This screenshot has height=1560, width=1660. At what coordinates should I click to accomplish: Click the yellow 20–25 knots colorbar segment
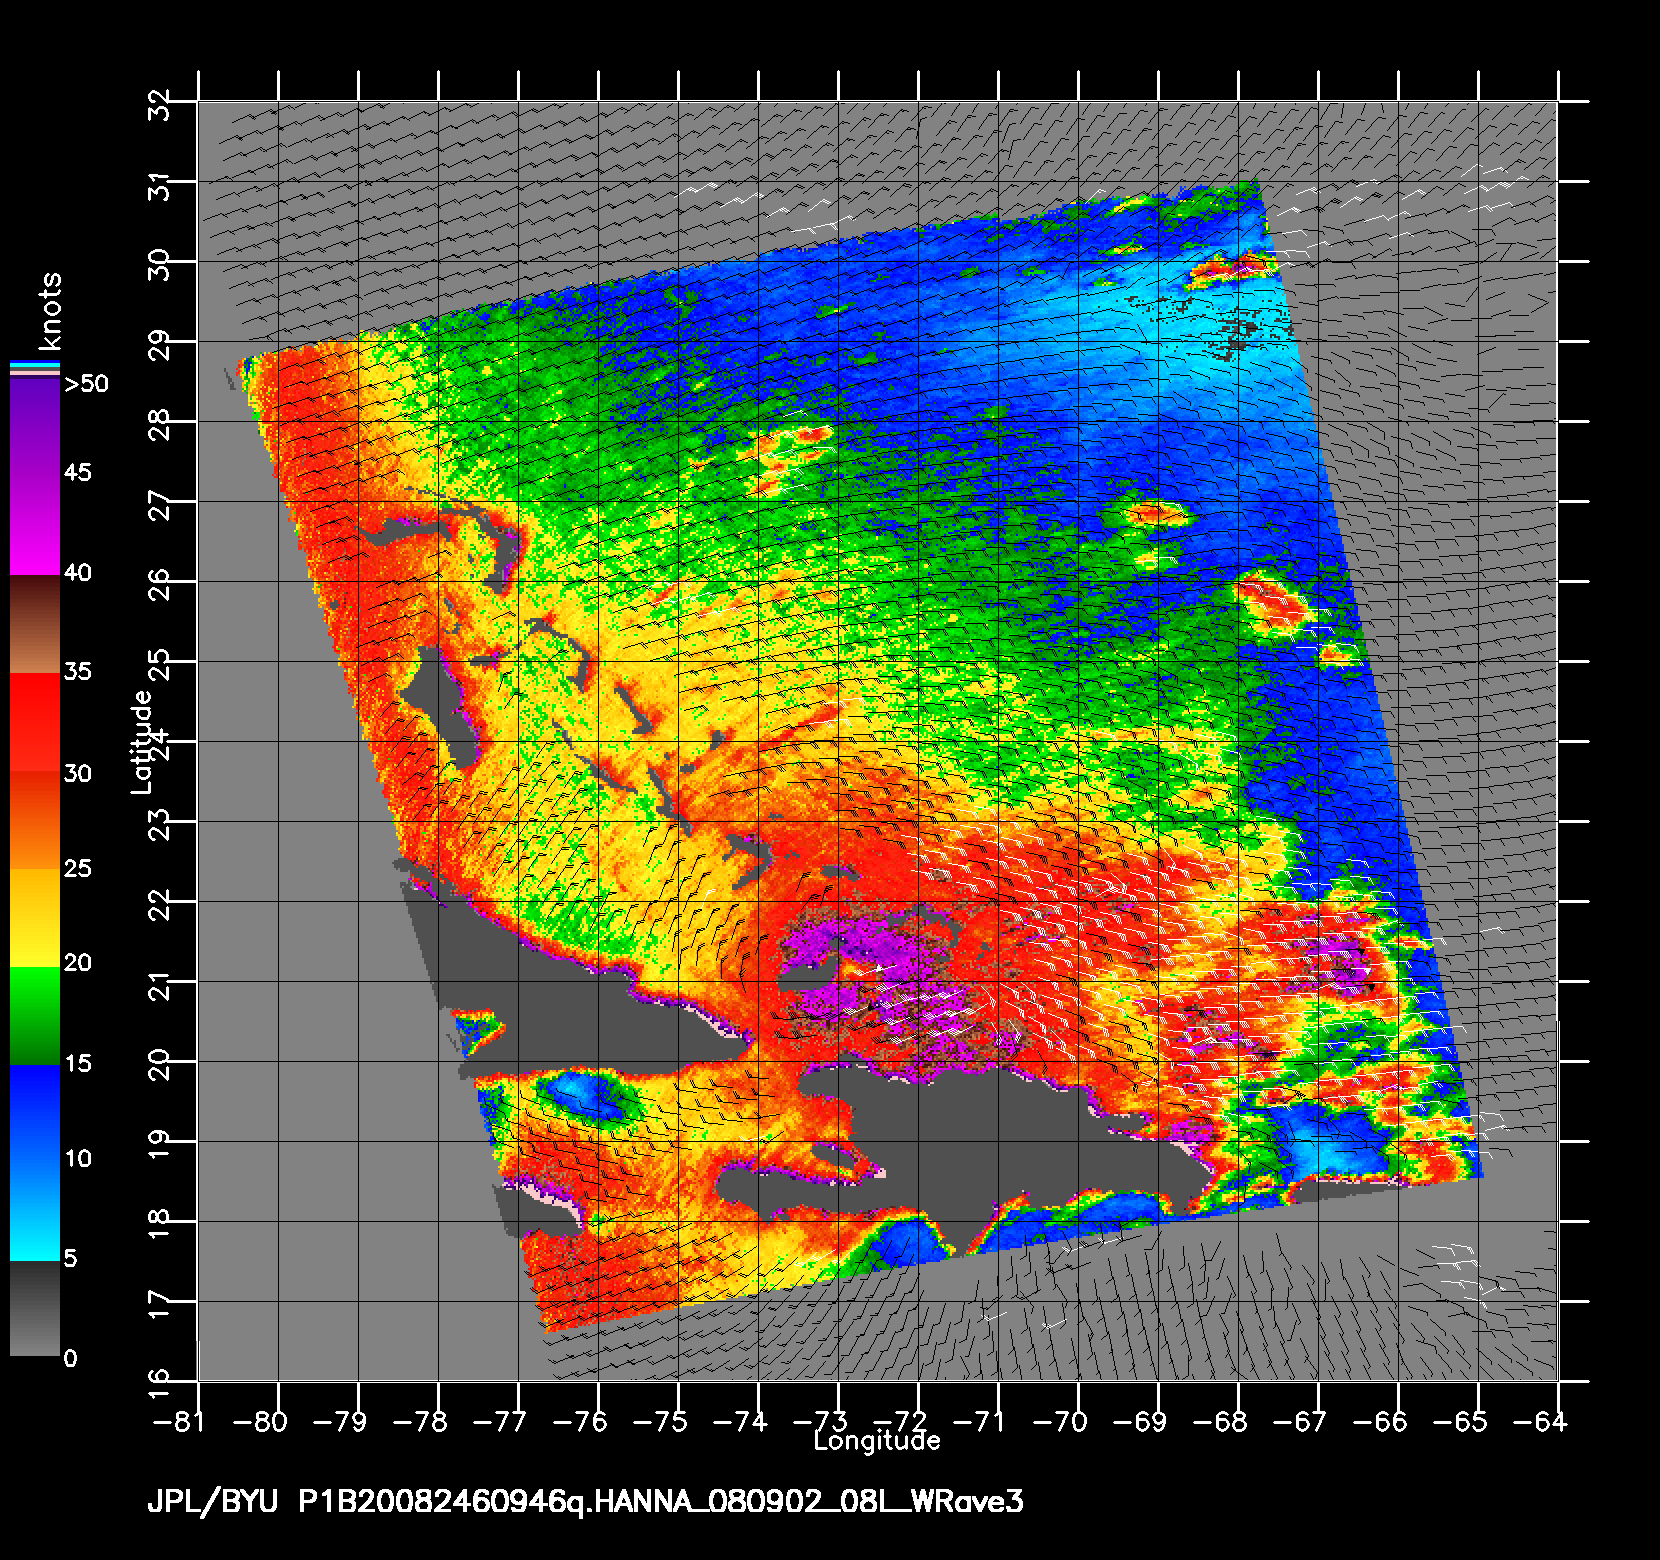[35, 918]
